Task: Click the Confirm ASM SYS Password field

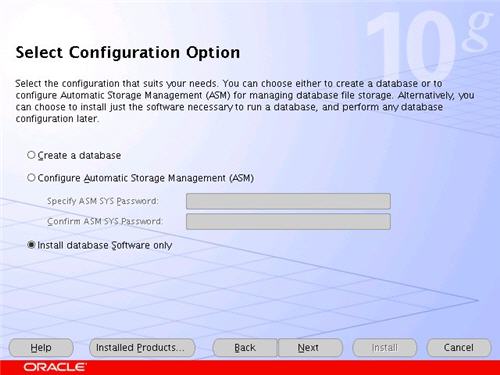Action: (x=288, y=222)
